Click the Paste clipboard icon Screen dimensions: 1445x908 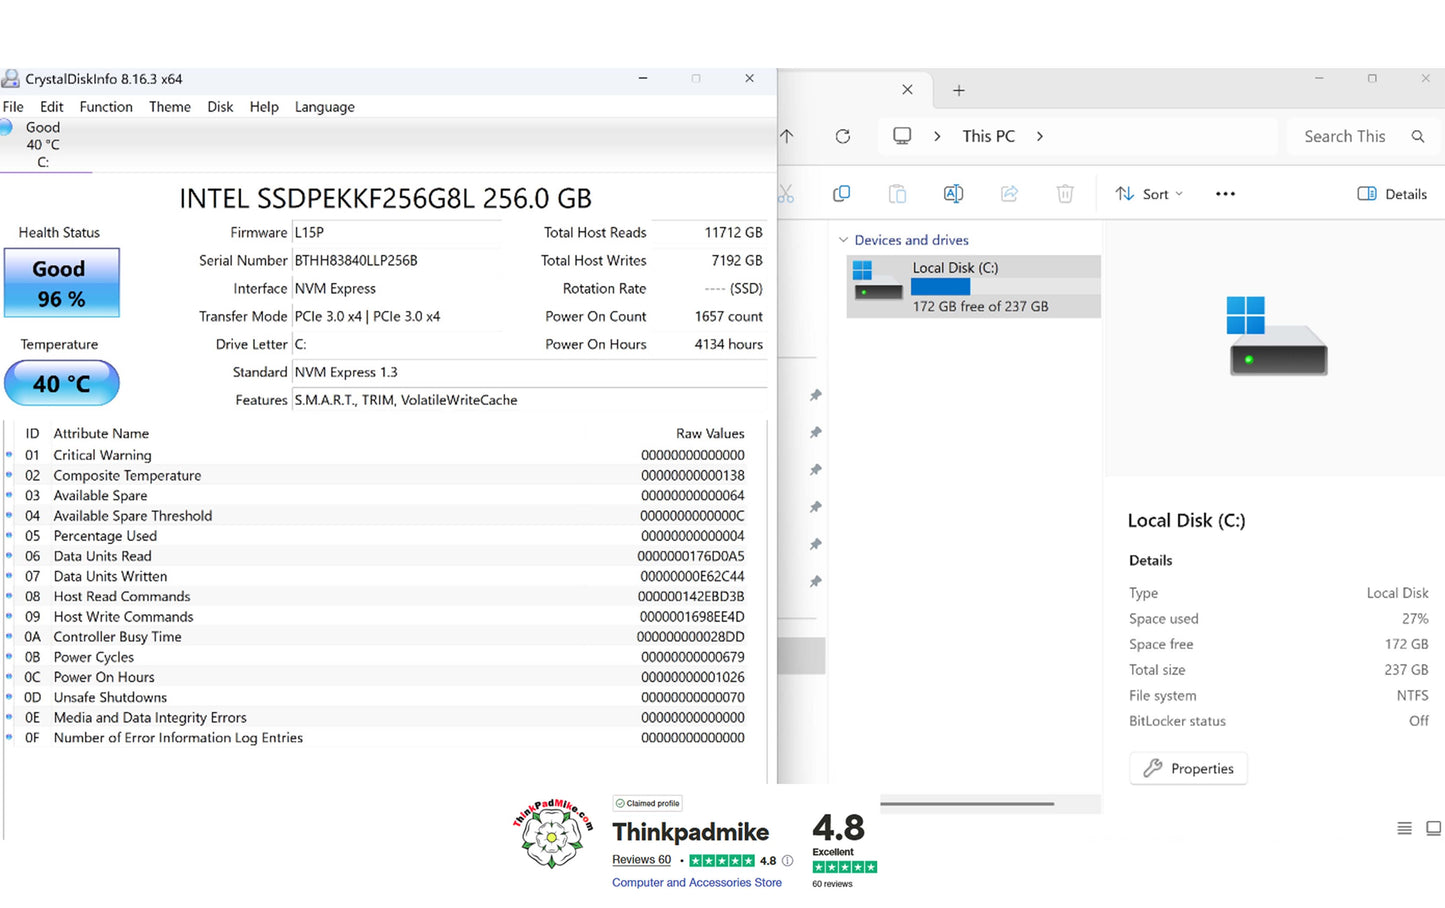coord(898,194)
